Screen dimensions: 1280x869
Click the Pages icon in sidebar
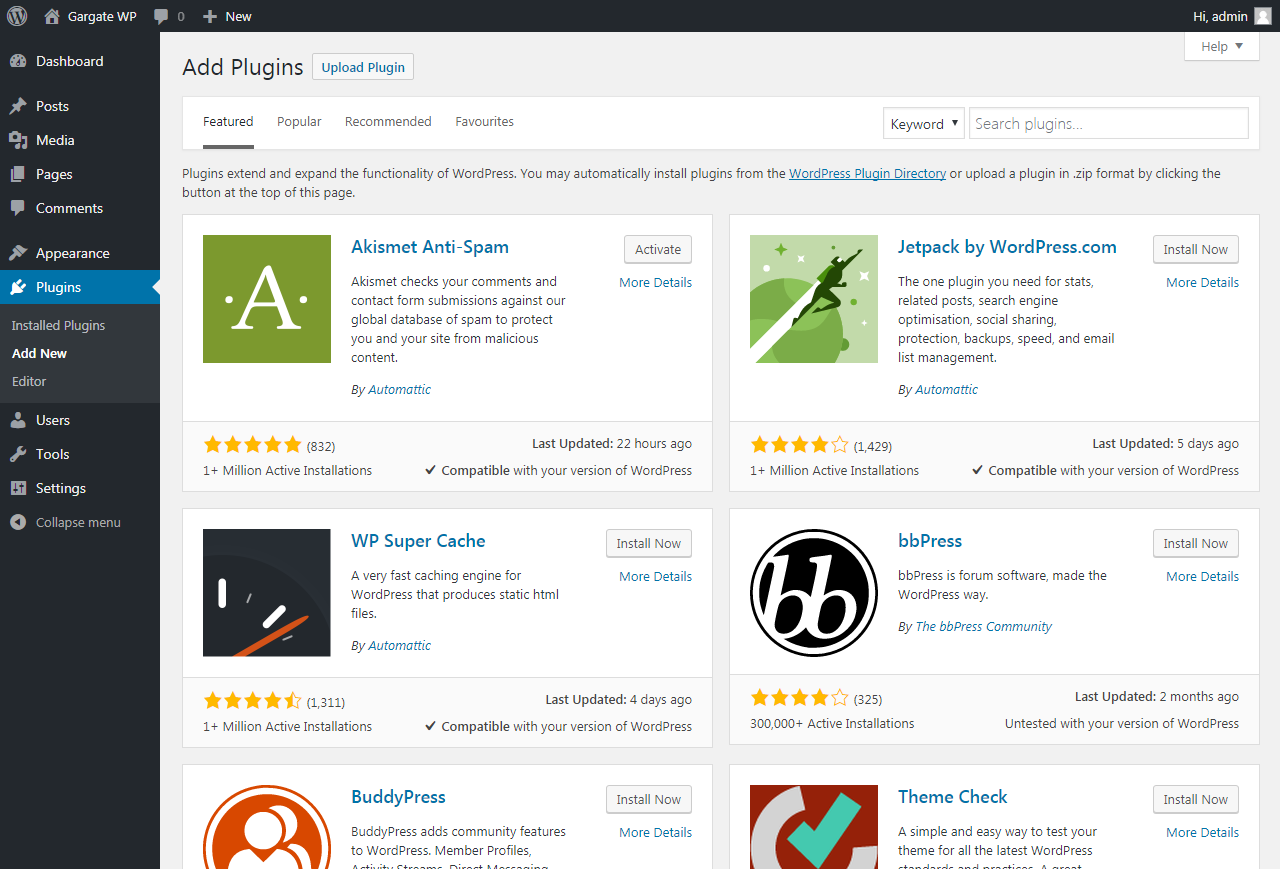pyautogui.click(x=18, y=174)
